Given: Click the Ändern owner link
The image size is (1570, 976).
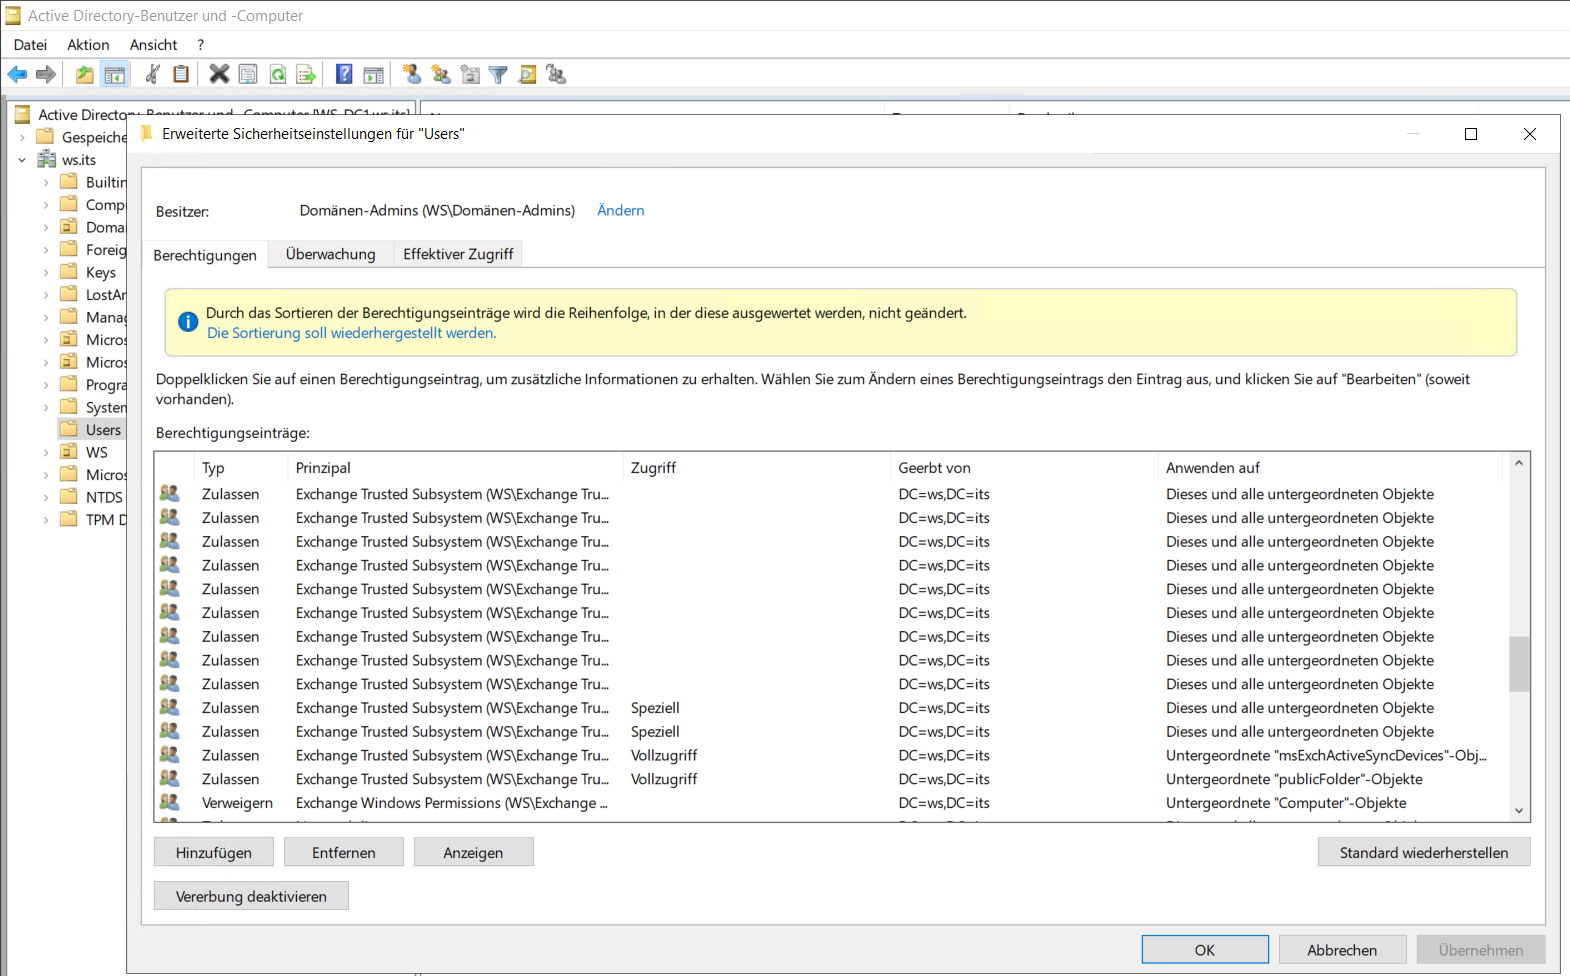Looking at the screenshot, I should pos(620,210).
